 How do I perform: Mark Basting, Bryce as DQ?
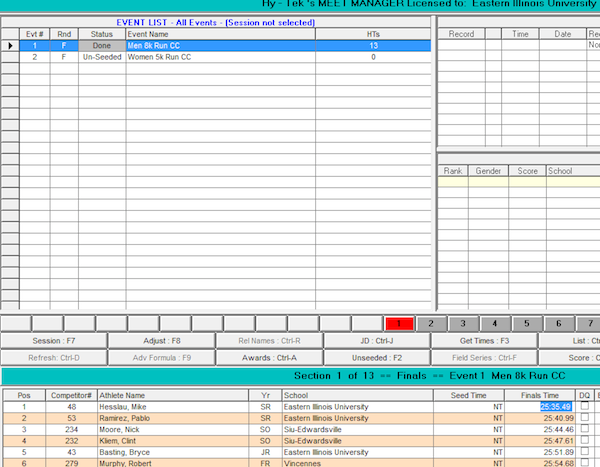coord(584,450)
